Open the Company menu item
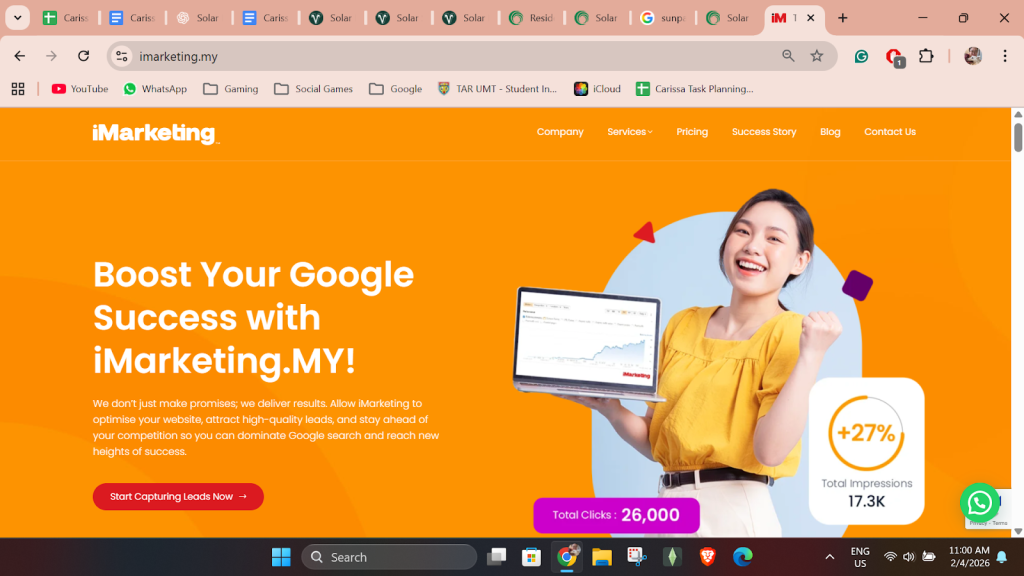1024x576 pixels. click(x=560, y=132)
